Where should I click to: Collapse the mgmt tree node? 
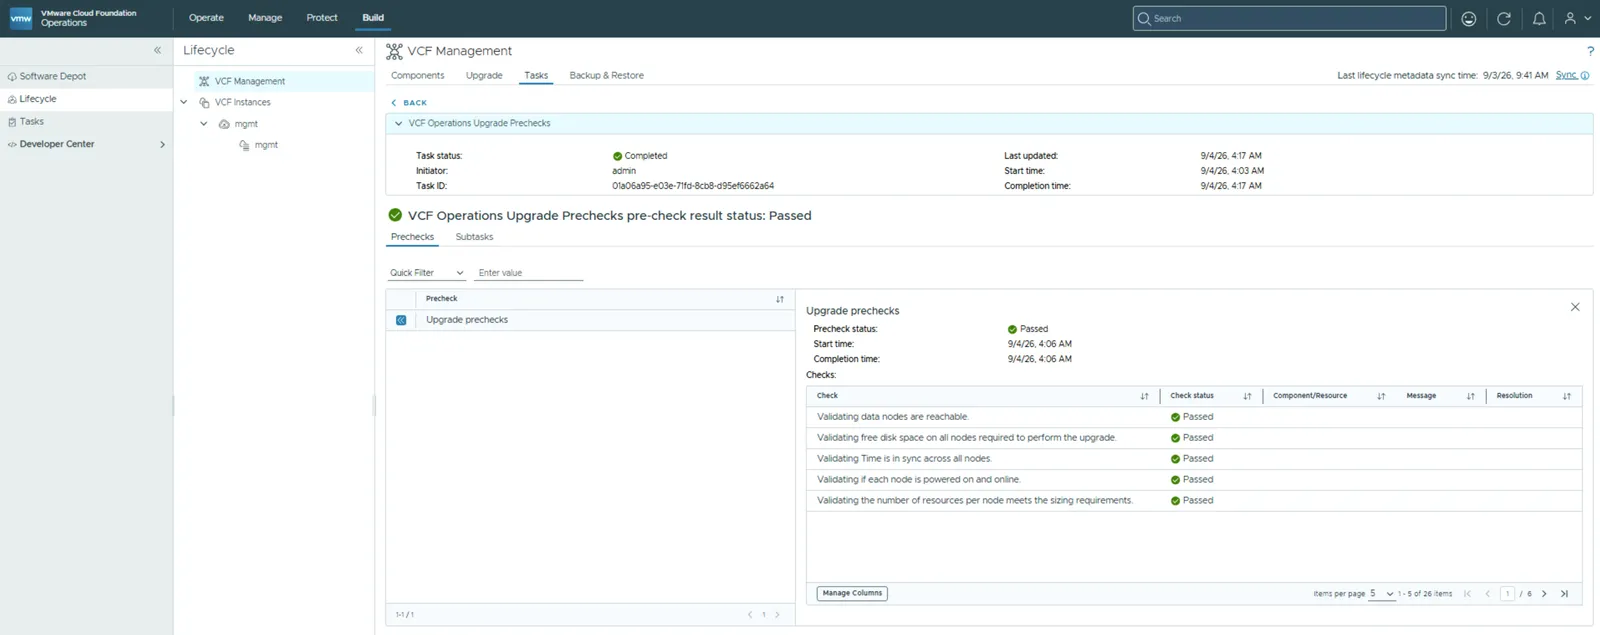[x=204, y=124]
